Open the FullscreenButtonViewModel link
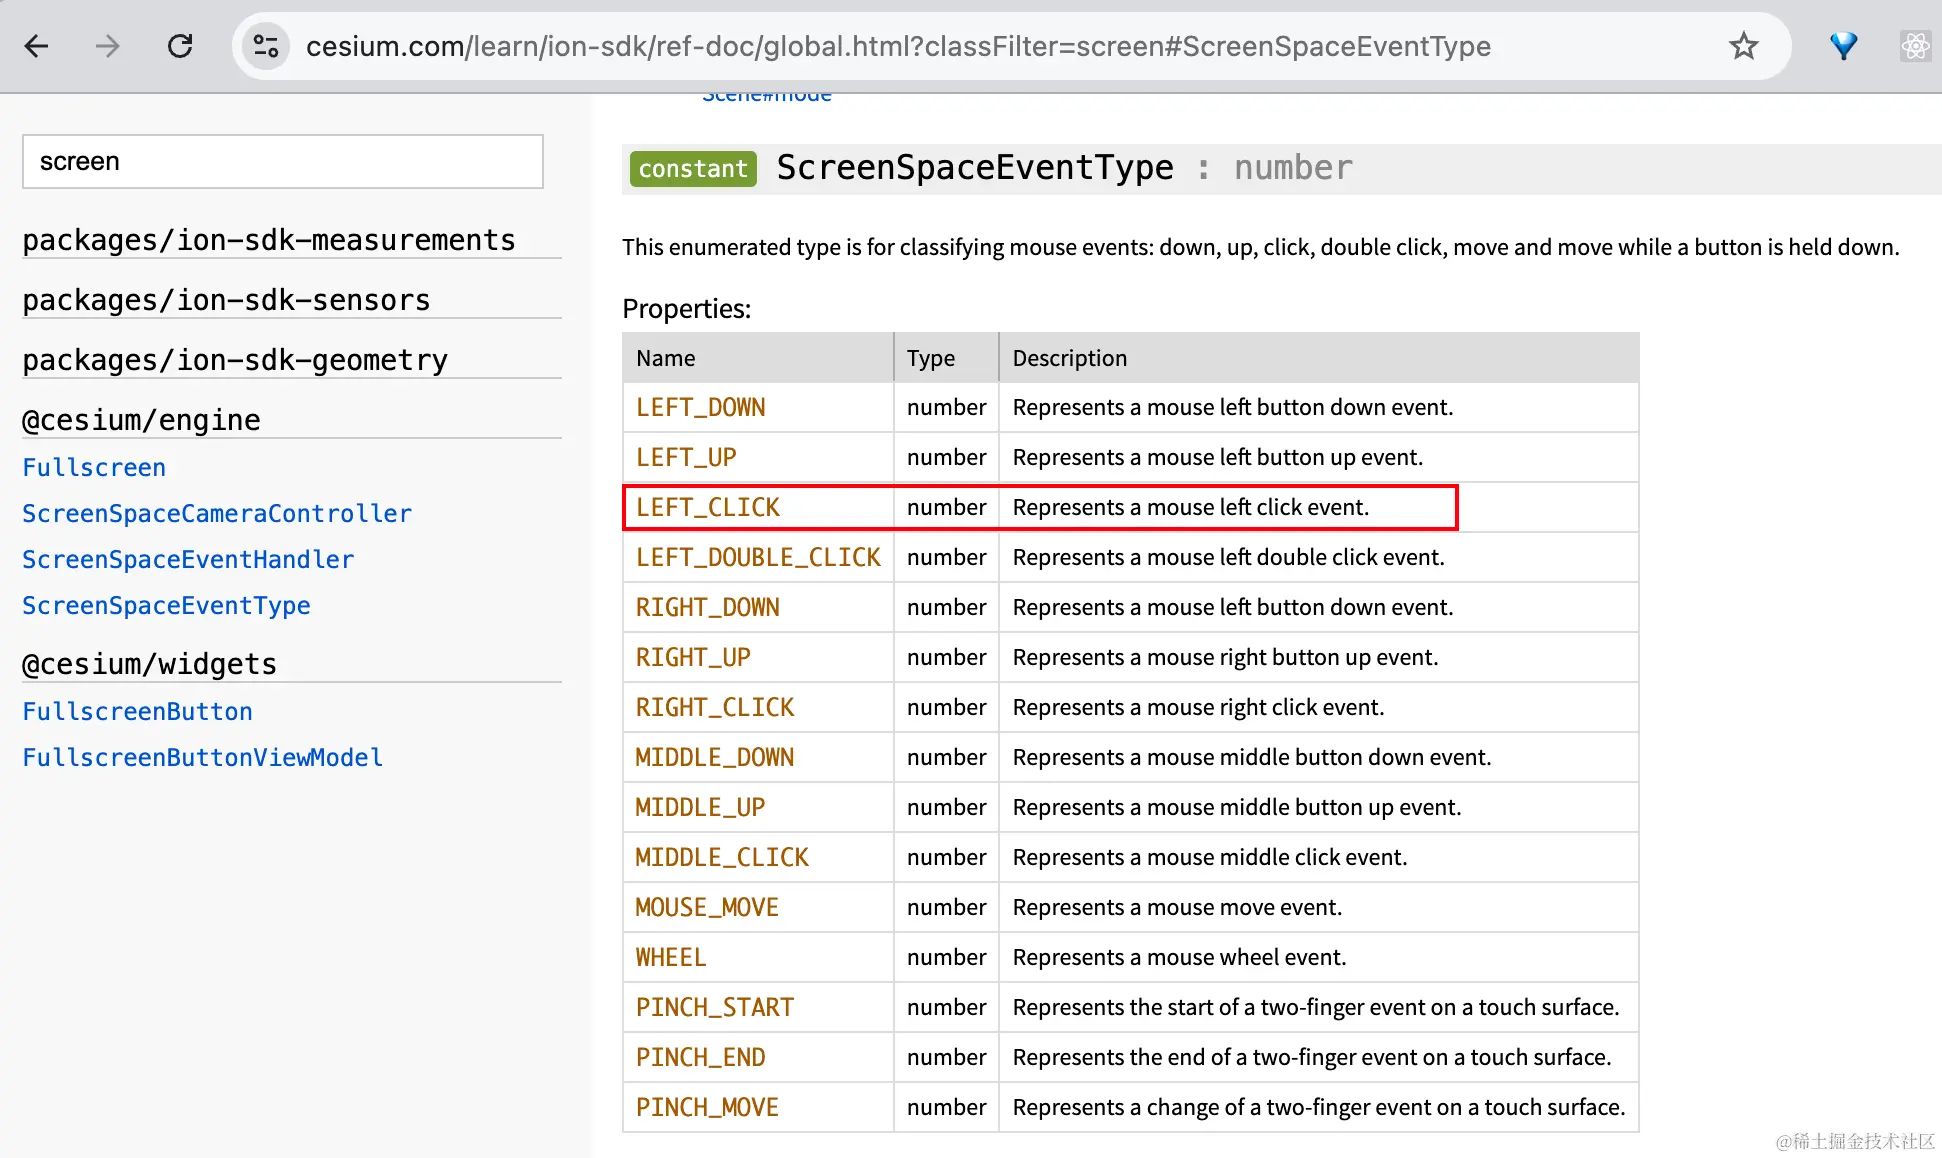1942x1158 pixels. [202, 758]
